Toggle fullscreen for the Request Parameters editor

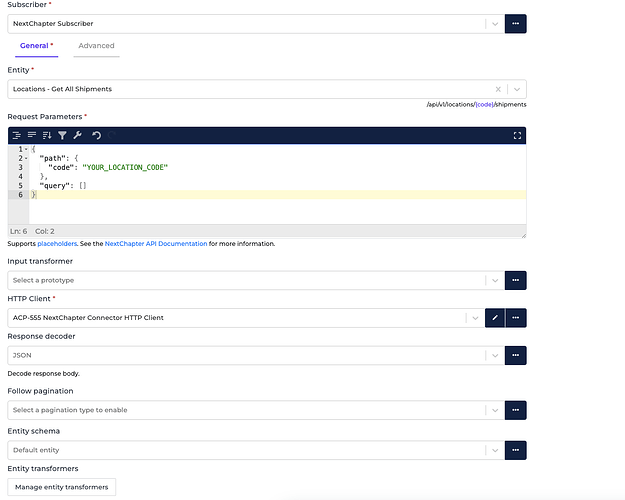click(x=517, y=136)
